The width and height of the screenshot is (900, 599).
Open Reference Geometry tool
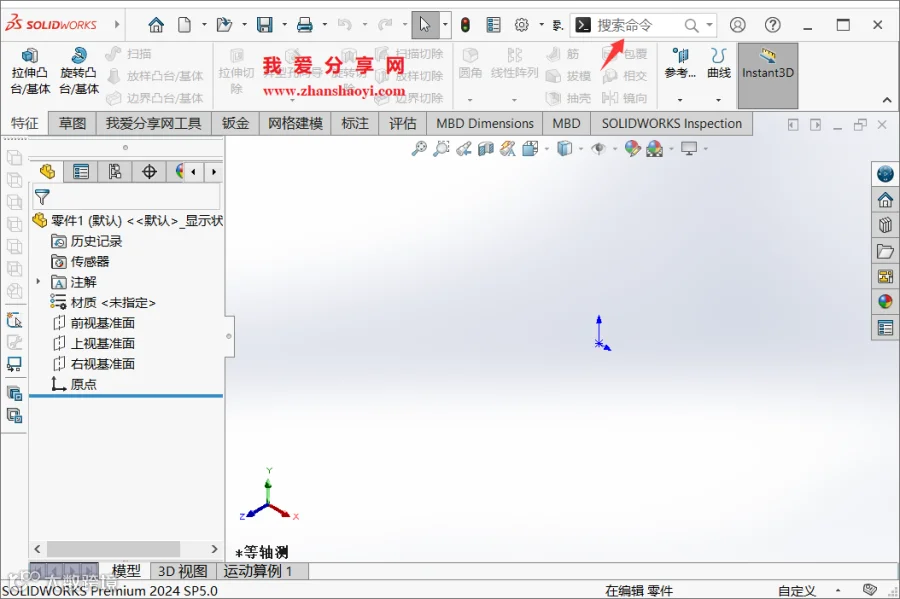pyautogui.click(x=680, y=64)
